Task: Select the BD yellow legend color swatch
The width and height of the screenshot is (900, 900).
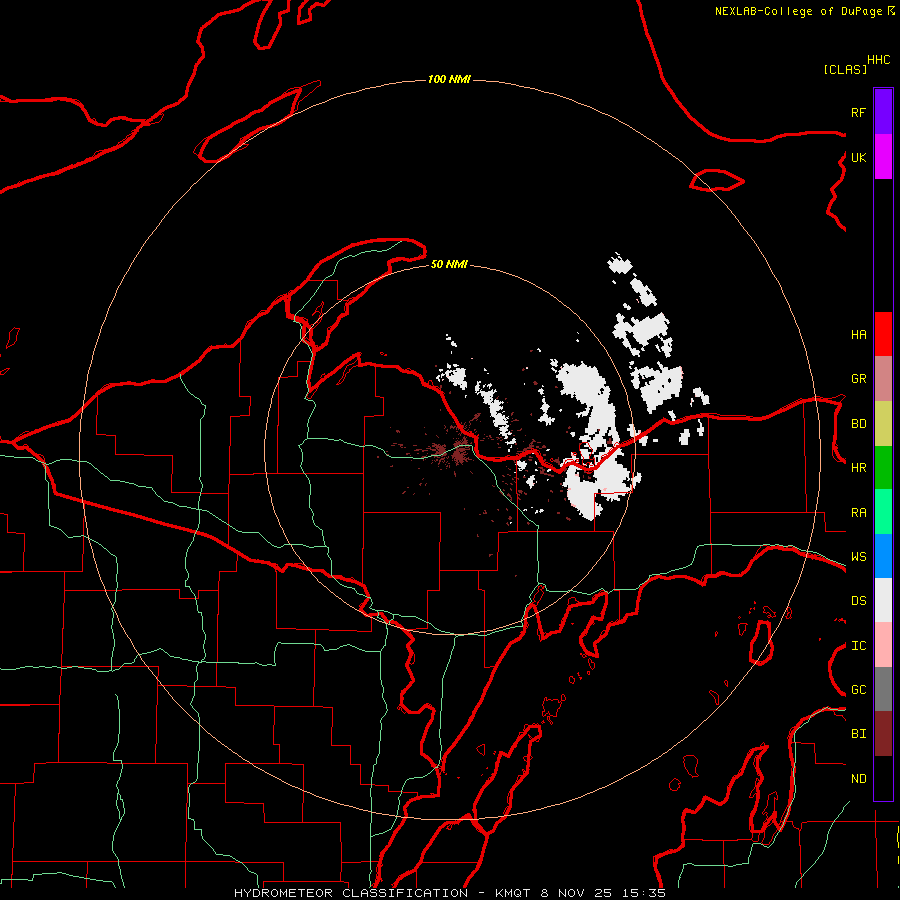Action: 883,424
